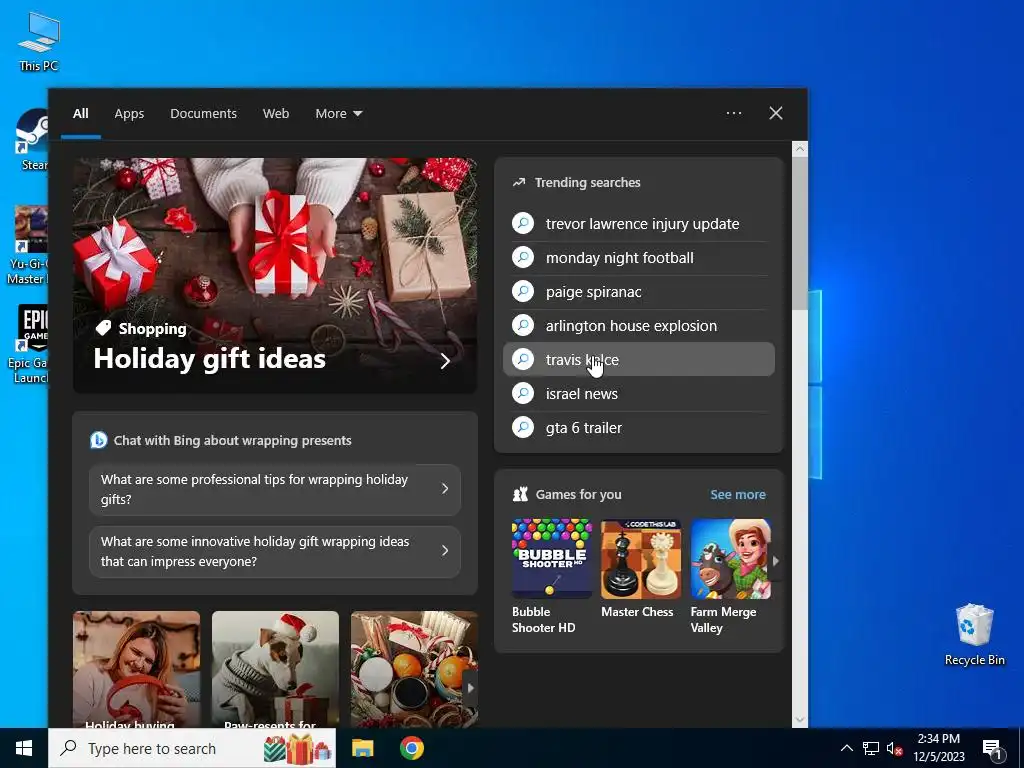Open Steam desktop shortcut
1024x768 pixels.
33,140
